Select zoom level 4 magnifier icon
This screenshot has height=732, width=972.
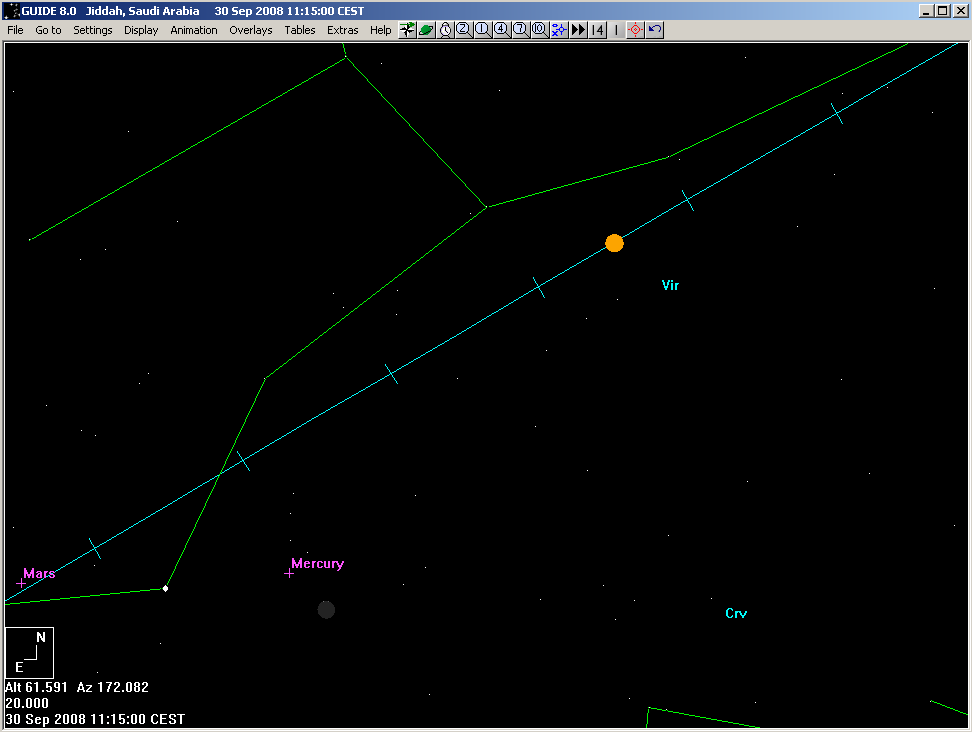501,30
